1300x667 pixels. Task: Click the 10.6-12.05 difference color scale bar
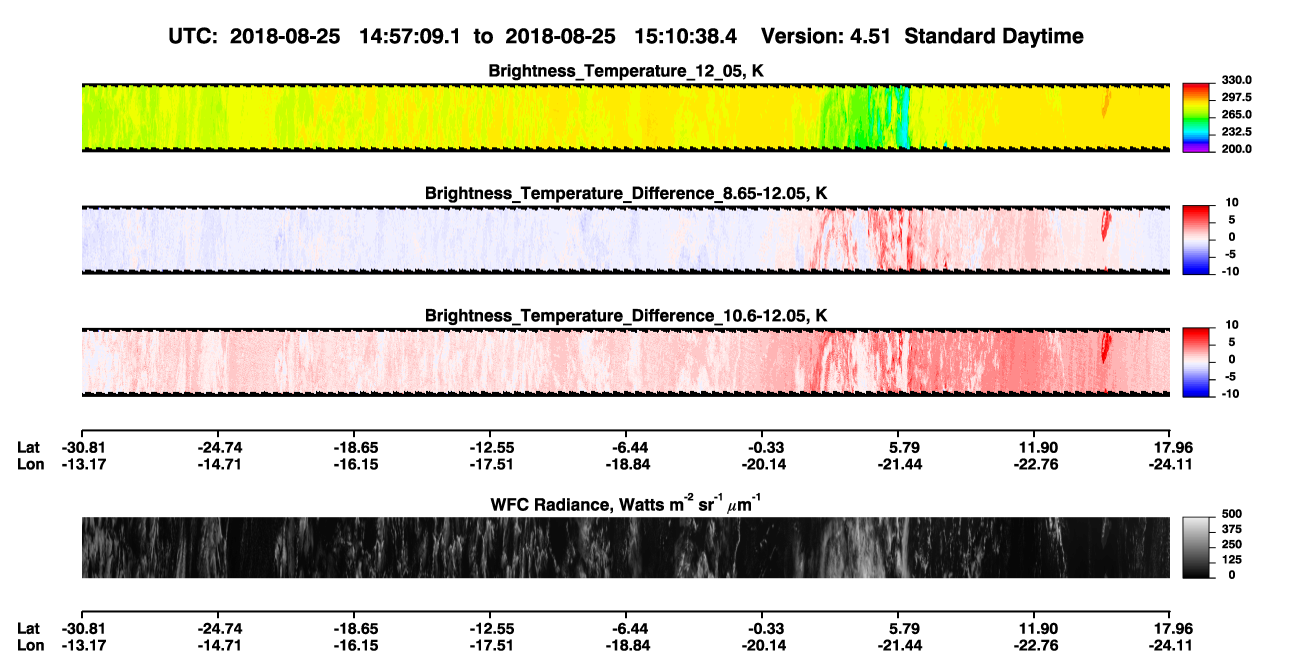point(1196,361)
